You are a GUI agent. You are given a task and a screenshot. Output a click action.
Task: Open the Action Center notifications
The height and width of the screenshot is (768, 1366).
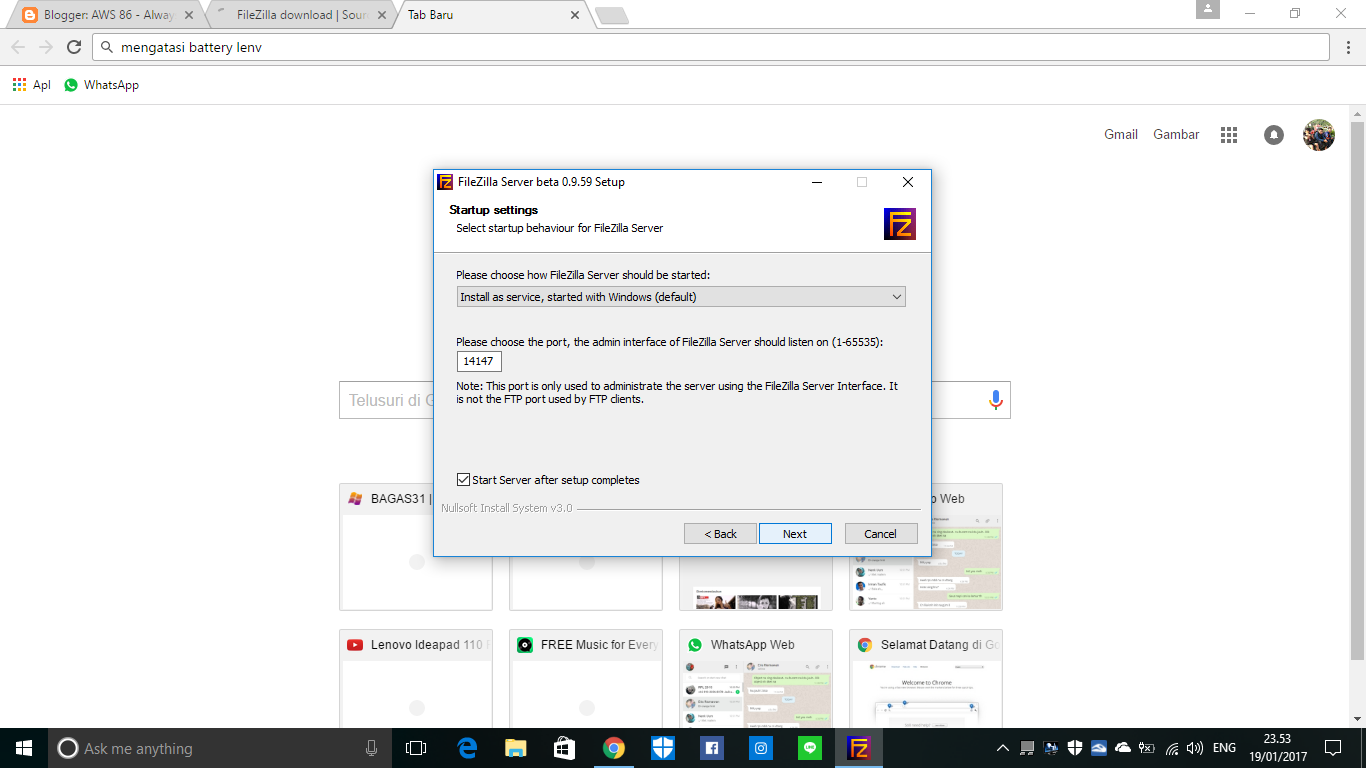[x=1332, y=748]
